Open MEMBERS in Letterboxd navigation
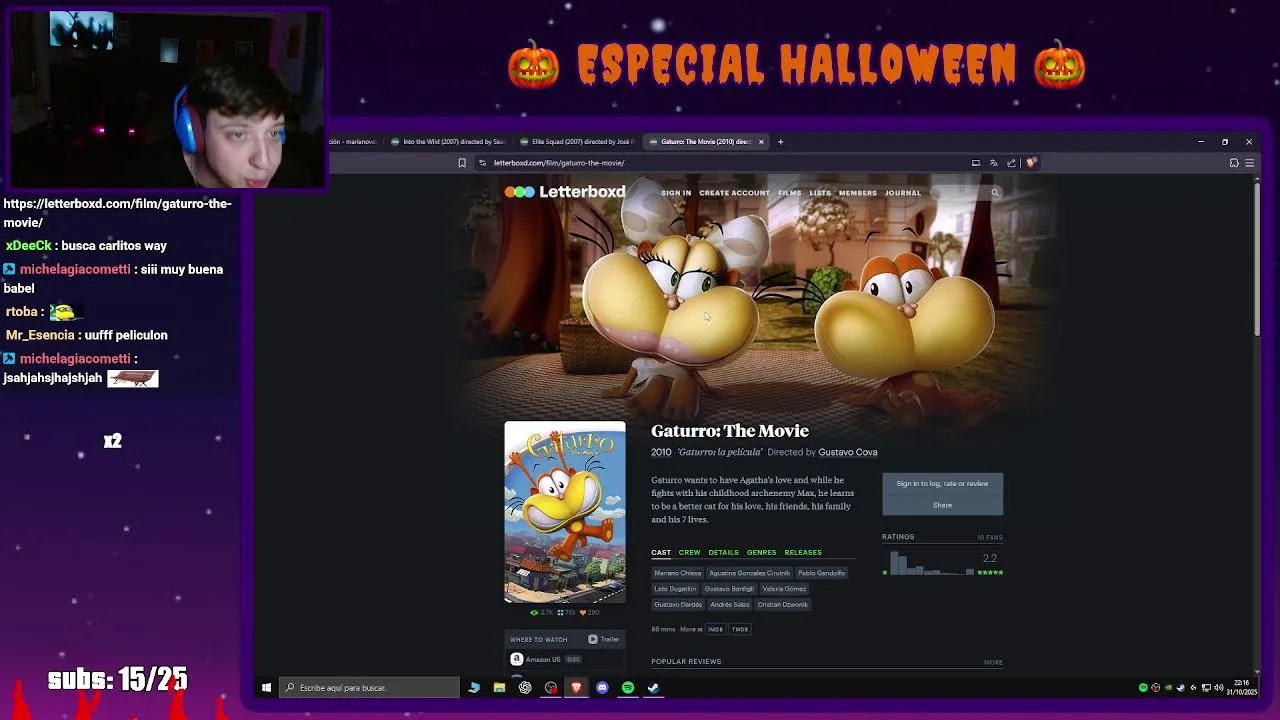Screen dimensions: 1280x720 point(858,193)
